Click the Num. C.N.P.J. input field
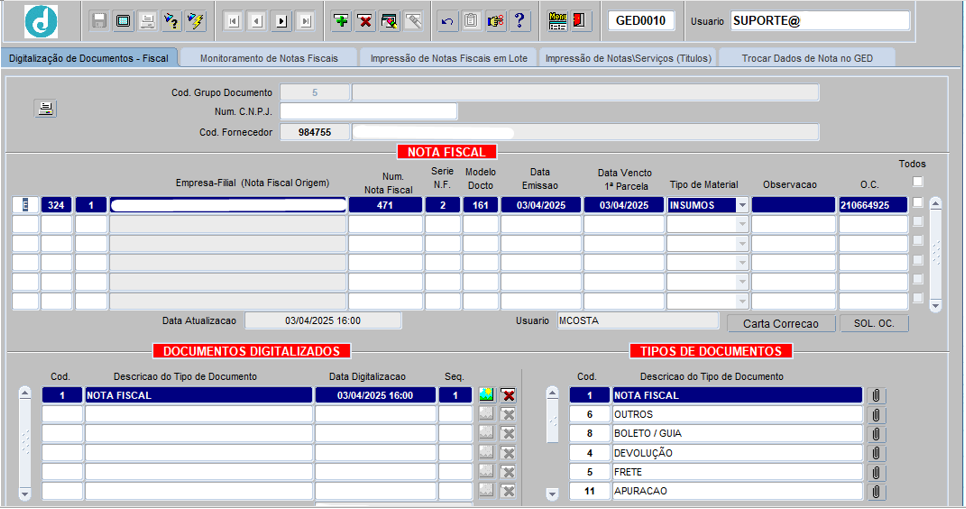Viewport: 966px width, 509px height. (368, 111)
